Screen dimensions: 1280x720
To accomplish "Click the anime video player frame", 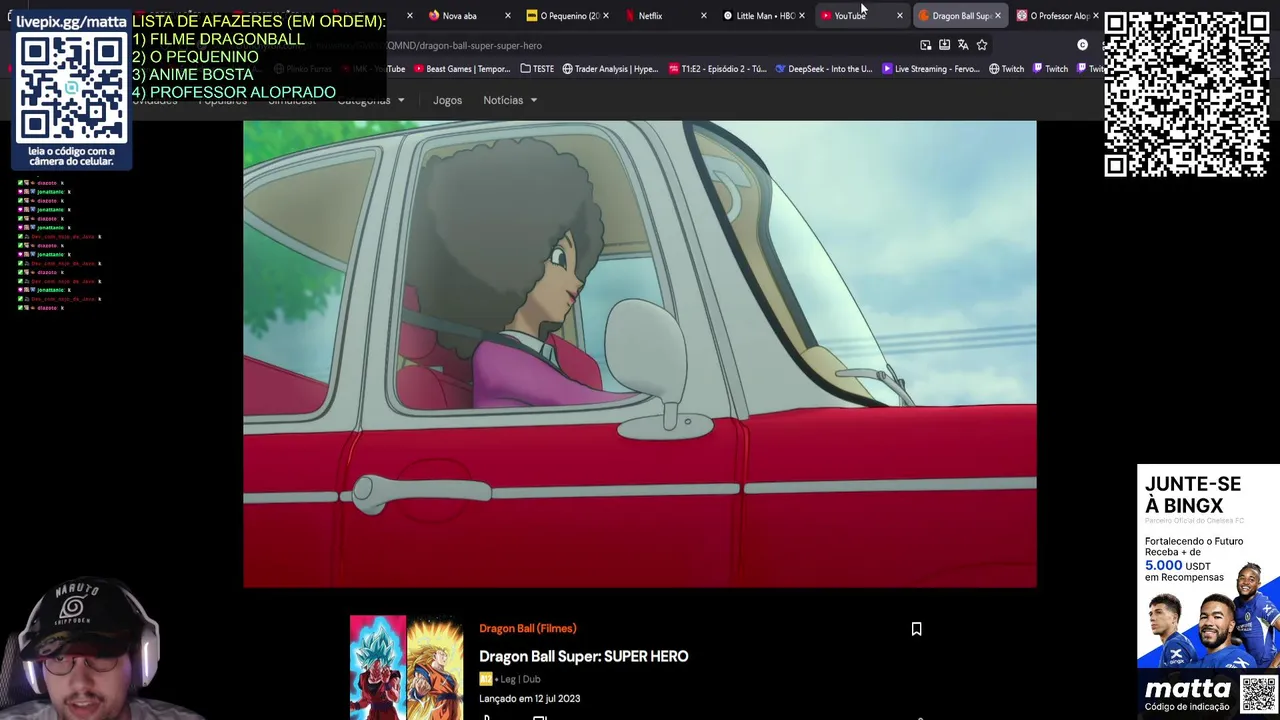I will pyautogui.click(x=640, y=354).
